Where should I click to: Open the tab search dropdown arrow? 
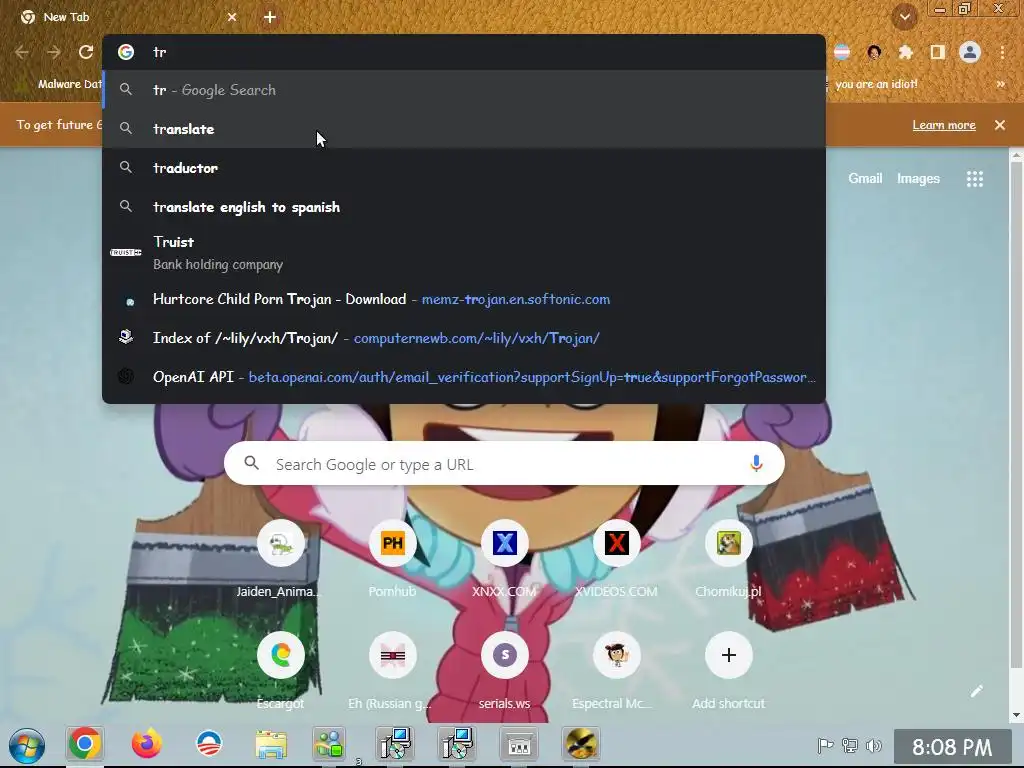click(x=905, y=17)
